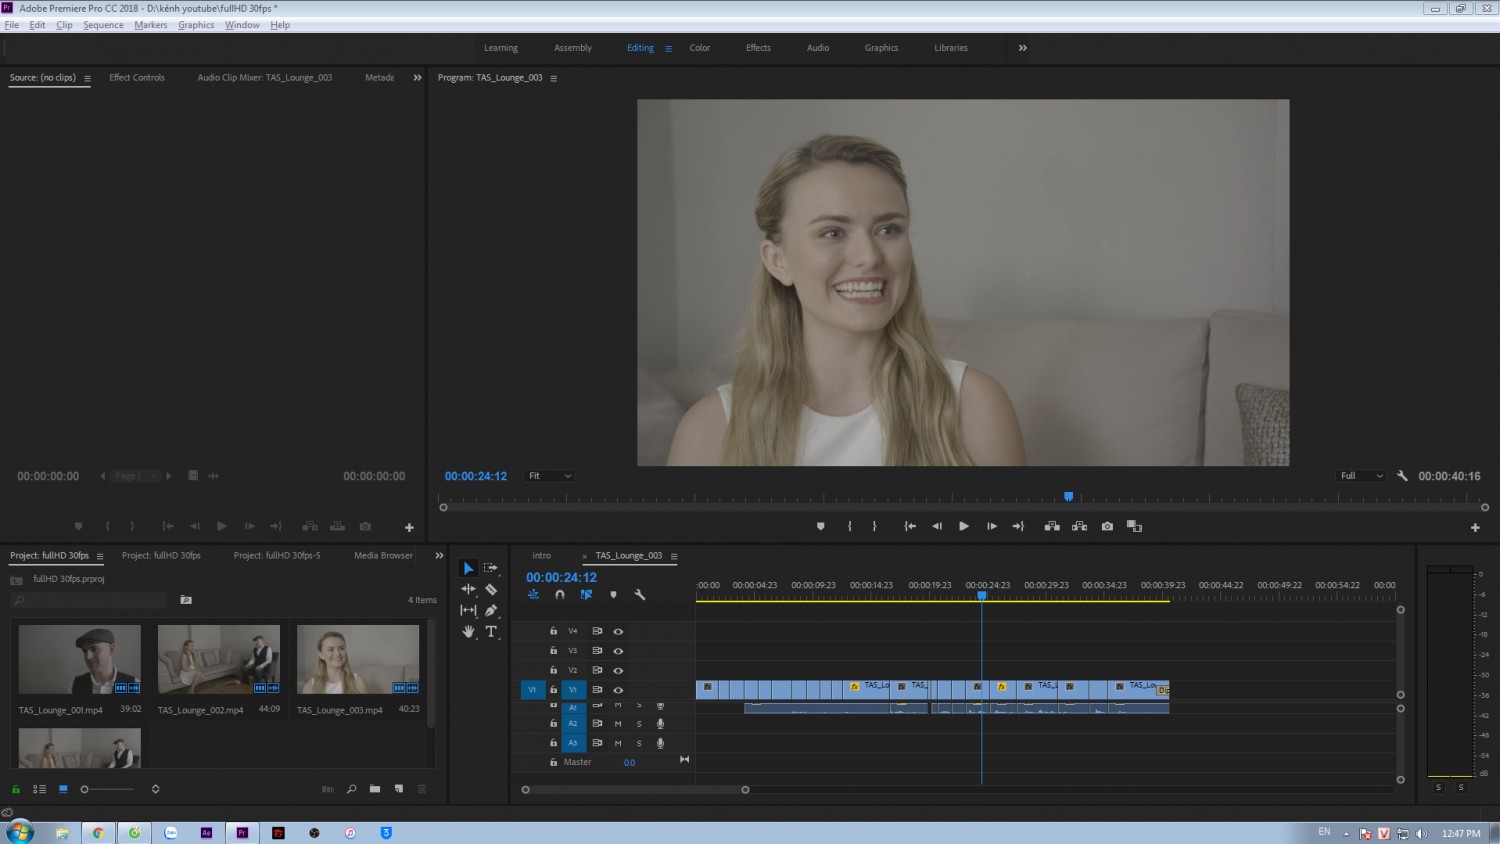Select the Razor tool
The image size is (1500, 844).
491,589
